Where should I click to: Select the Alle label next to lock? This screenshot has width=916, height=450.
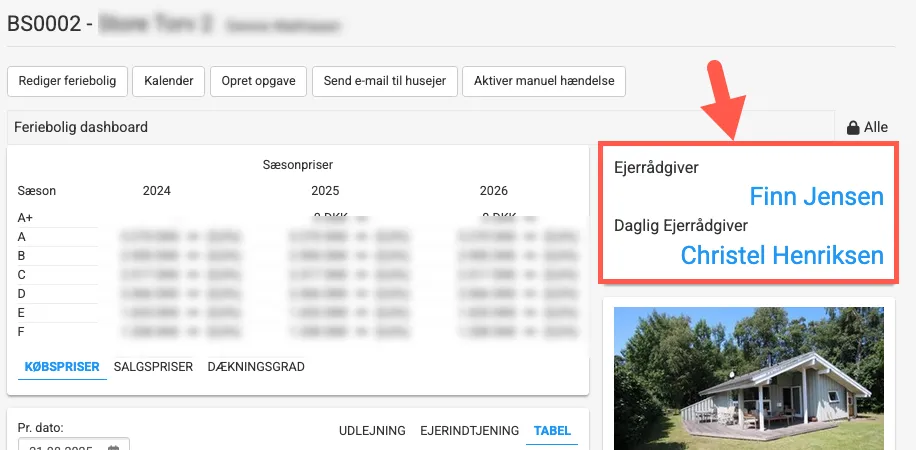click(876, 128)
